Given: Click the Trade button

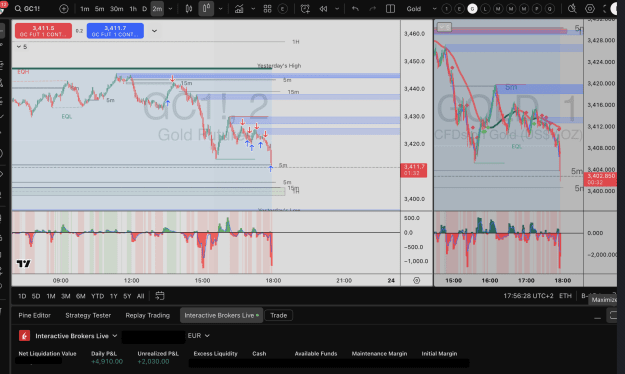Looking at the screenshot, I should point(279,315).
